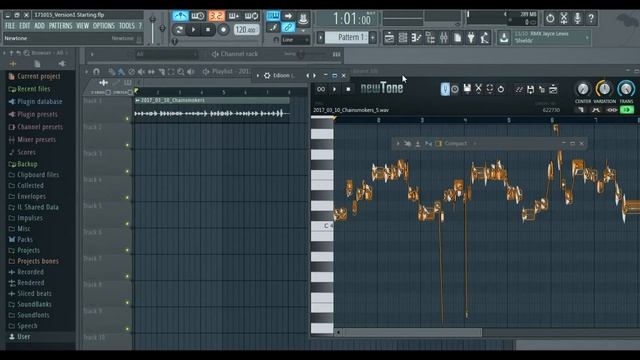Open the Channel rack view icon

point(403,38)
